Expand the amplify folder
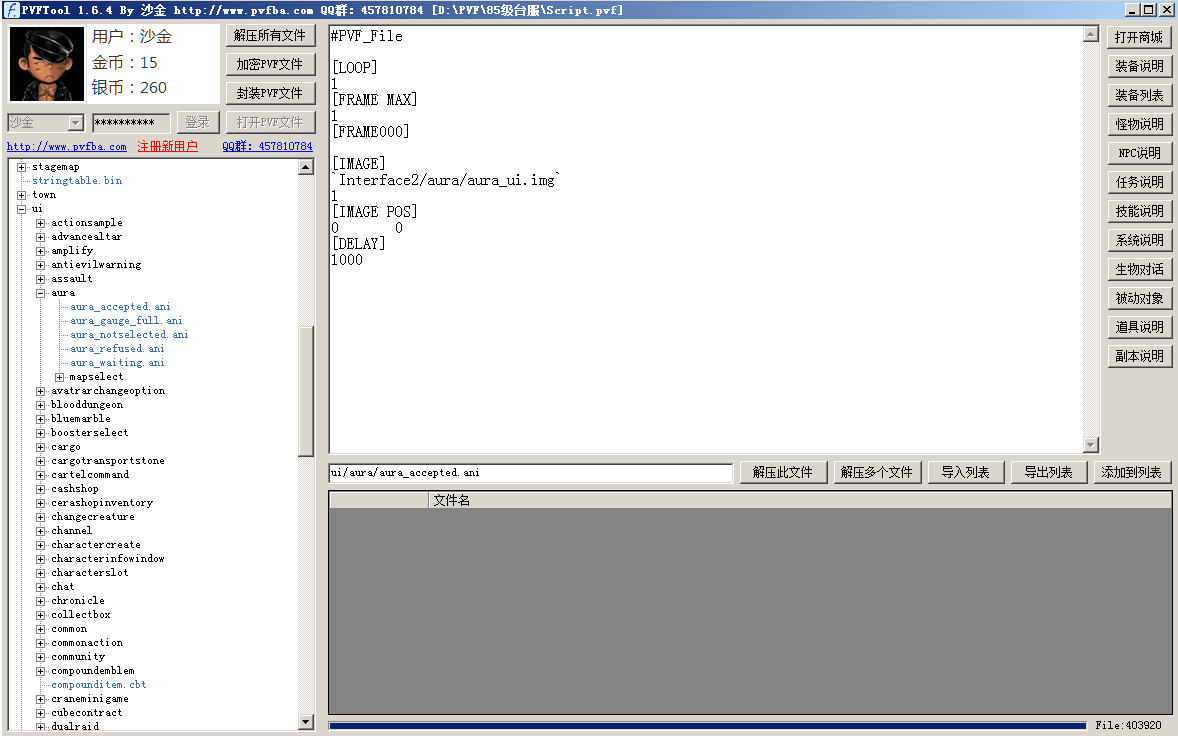 point(41,251)
